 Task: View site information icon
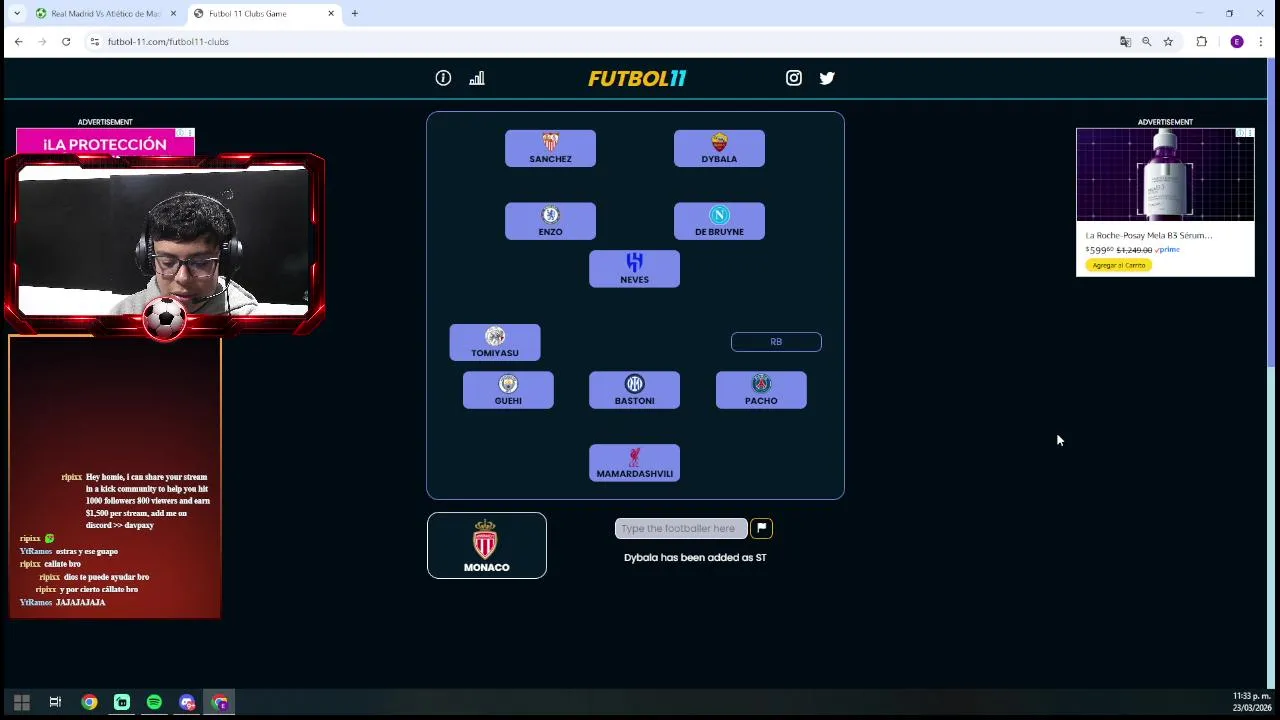point(94,42)
